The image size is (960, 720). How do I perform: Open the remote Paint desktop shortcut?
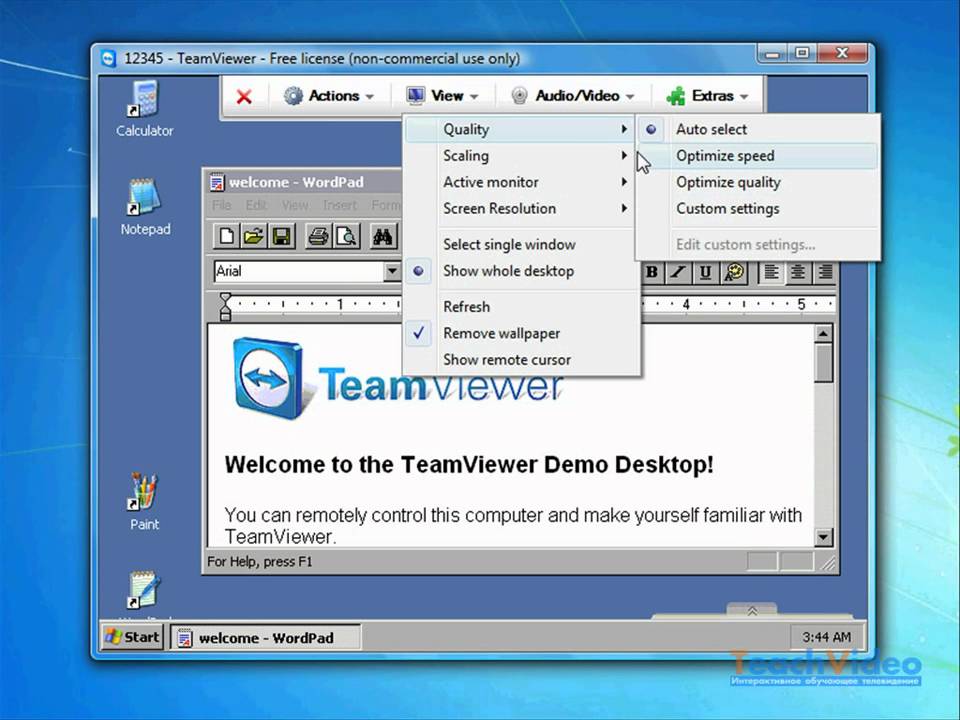(x=144, y=501)
